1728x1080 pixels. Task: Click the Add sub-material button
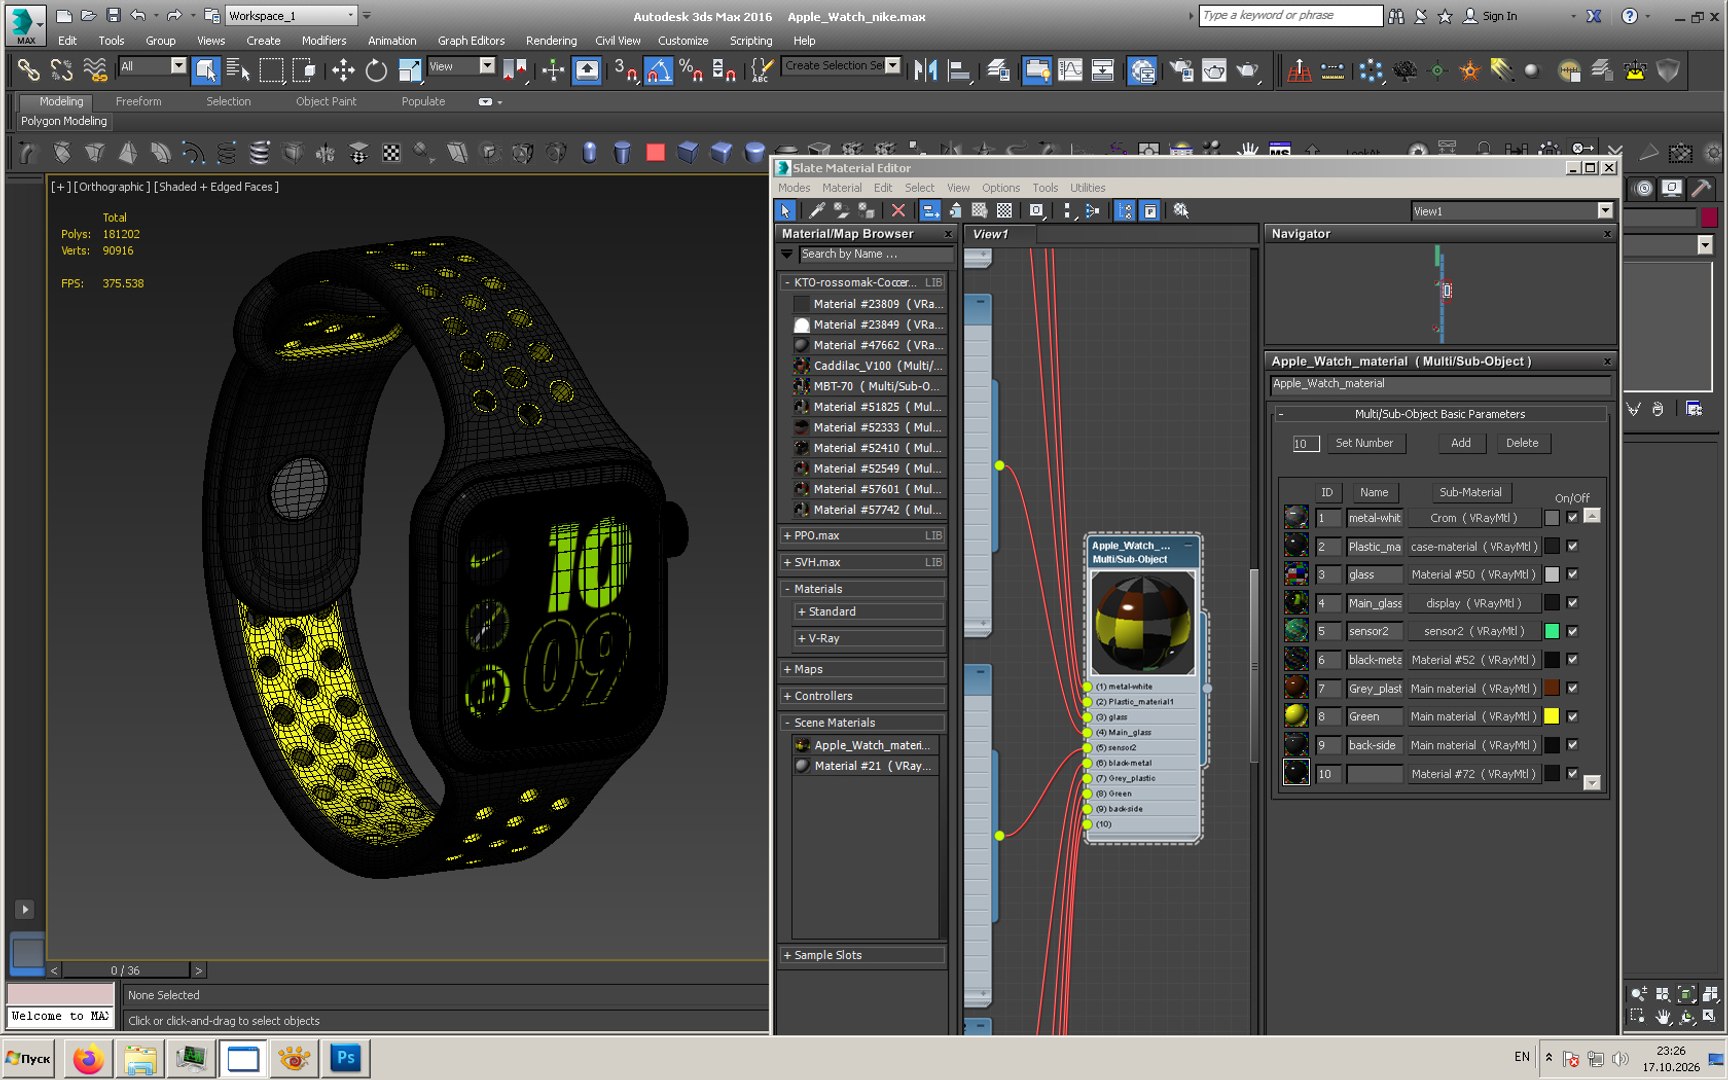1460,443
